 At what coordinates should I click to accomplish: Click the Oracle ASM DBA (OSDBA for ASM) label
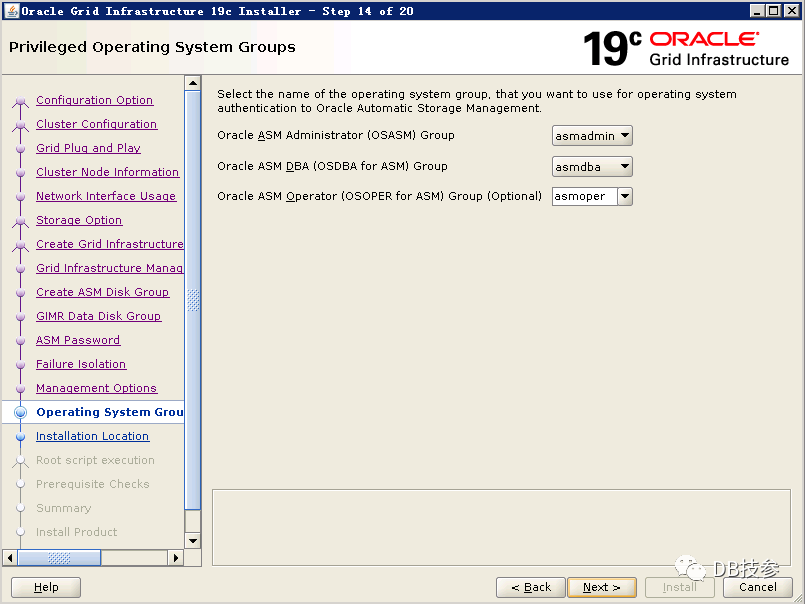click(332, 166)
